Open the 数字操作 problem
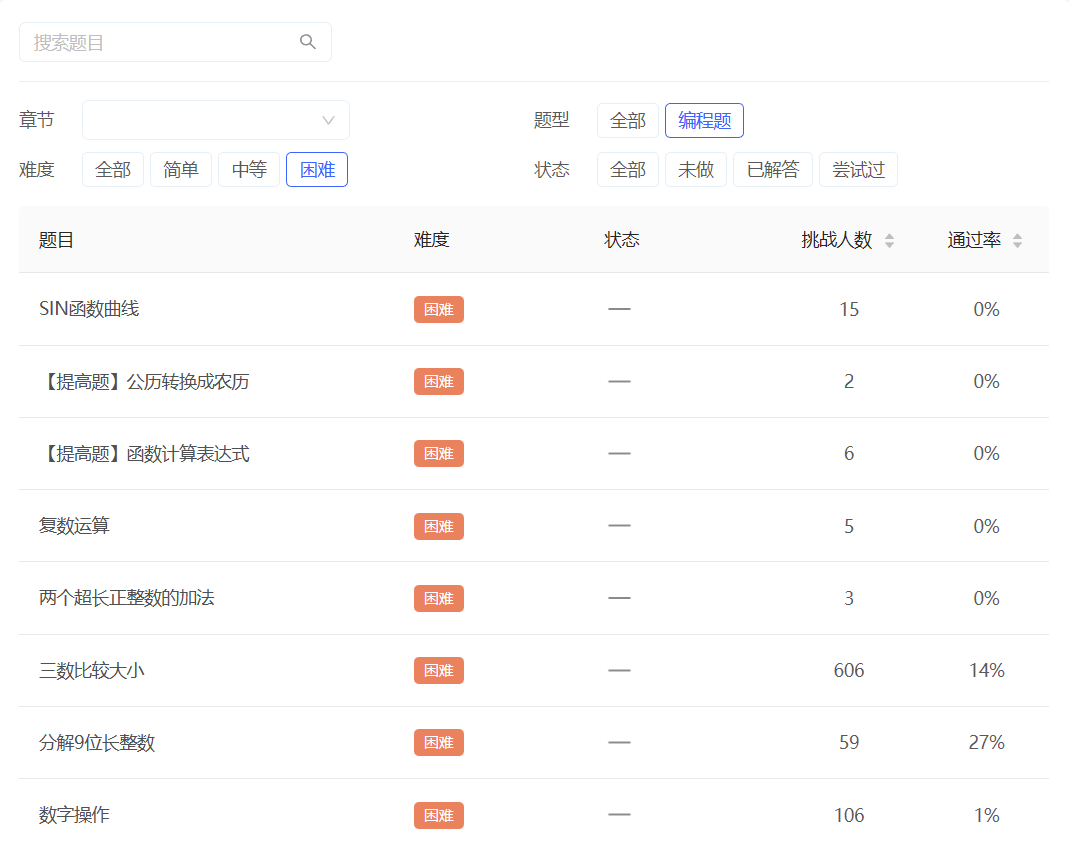 [x=74, y=815]
